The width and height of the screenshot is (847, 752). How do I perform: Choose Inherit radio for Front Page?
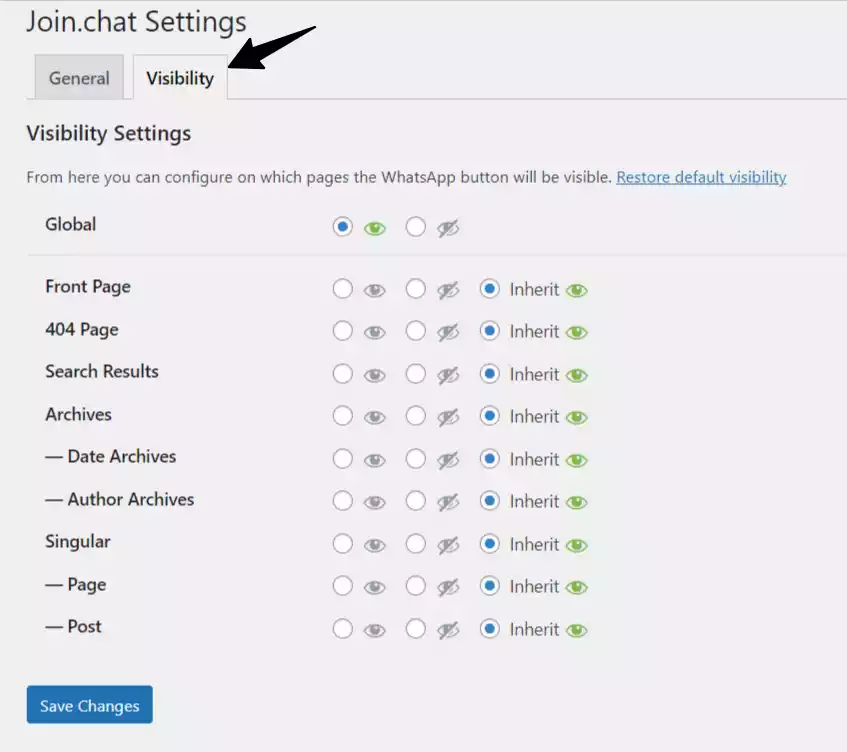click(x=489, y=288)
